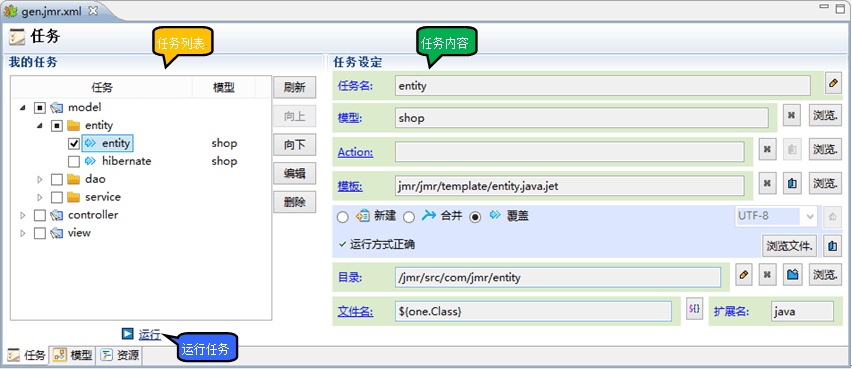852x369 pixels.
Task: Open the Action label link
Action: click(355, 152)
